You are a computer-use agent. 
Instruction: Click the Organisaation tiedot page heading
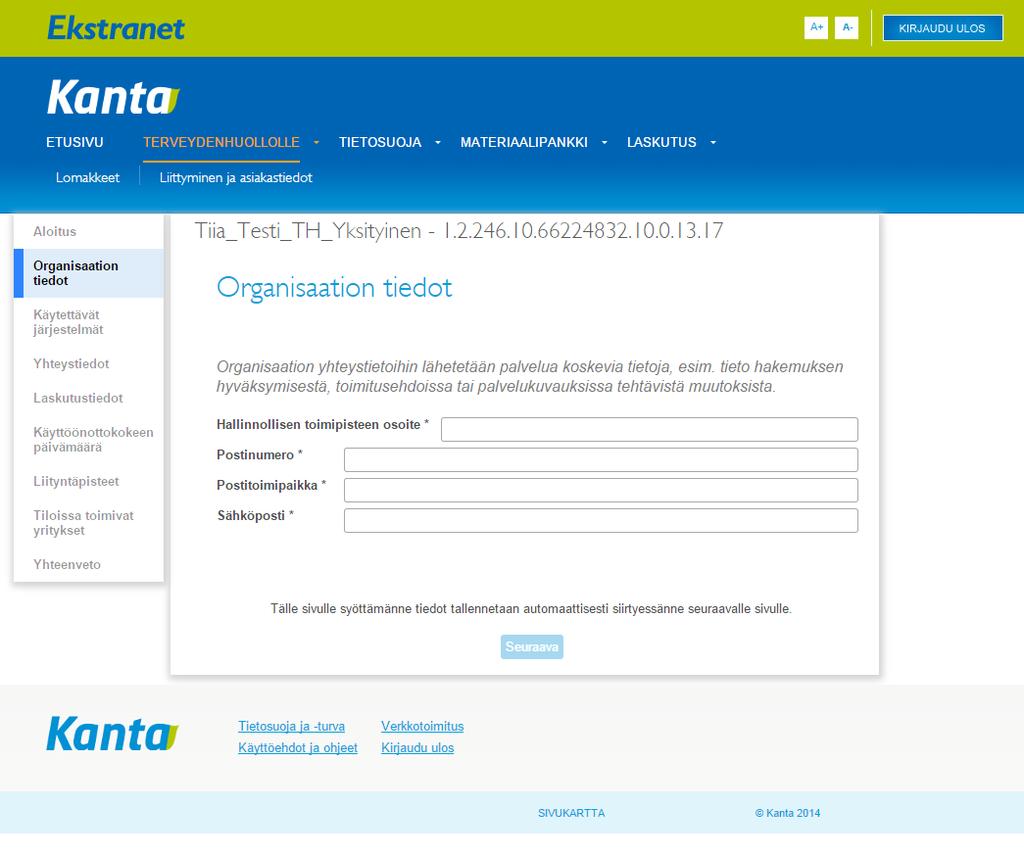tap(334, 288)
